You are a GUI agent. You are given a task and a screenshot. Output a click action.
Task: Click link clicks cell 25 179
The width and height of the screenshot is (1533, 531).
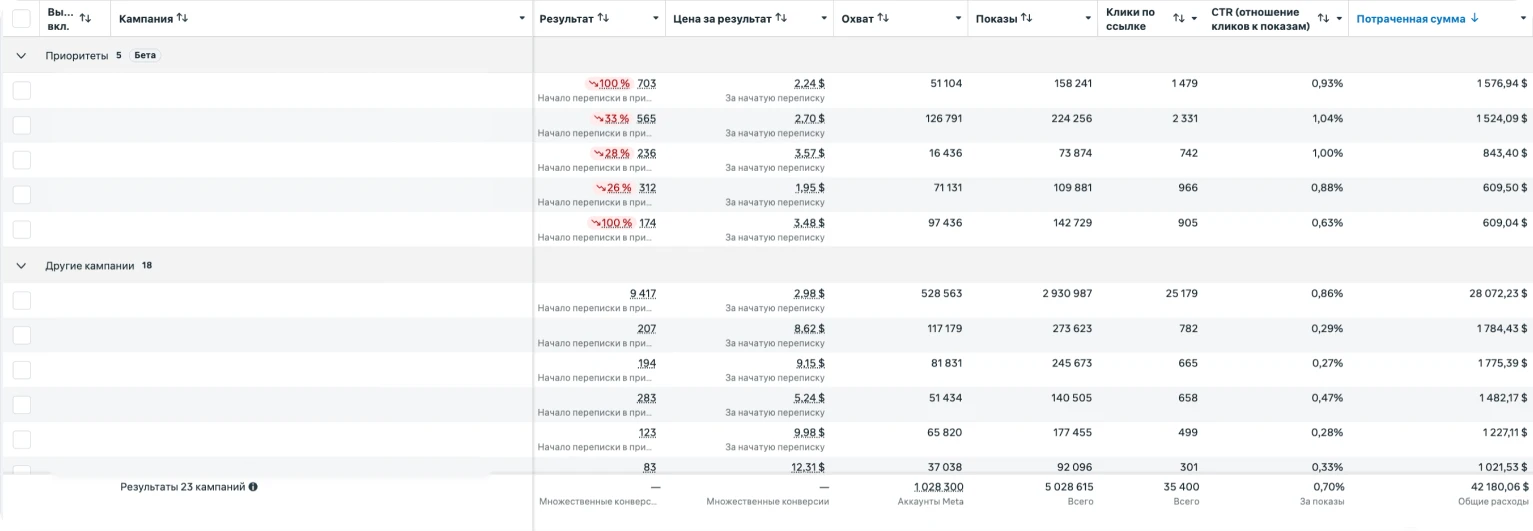coord(1181,294)
